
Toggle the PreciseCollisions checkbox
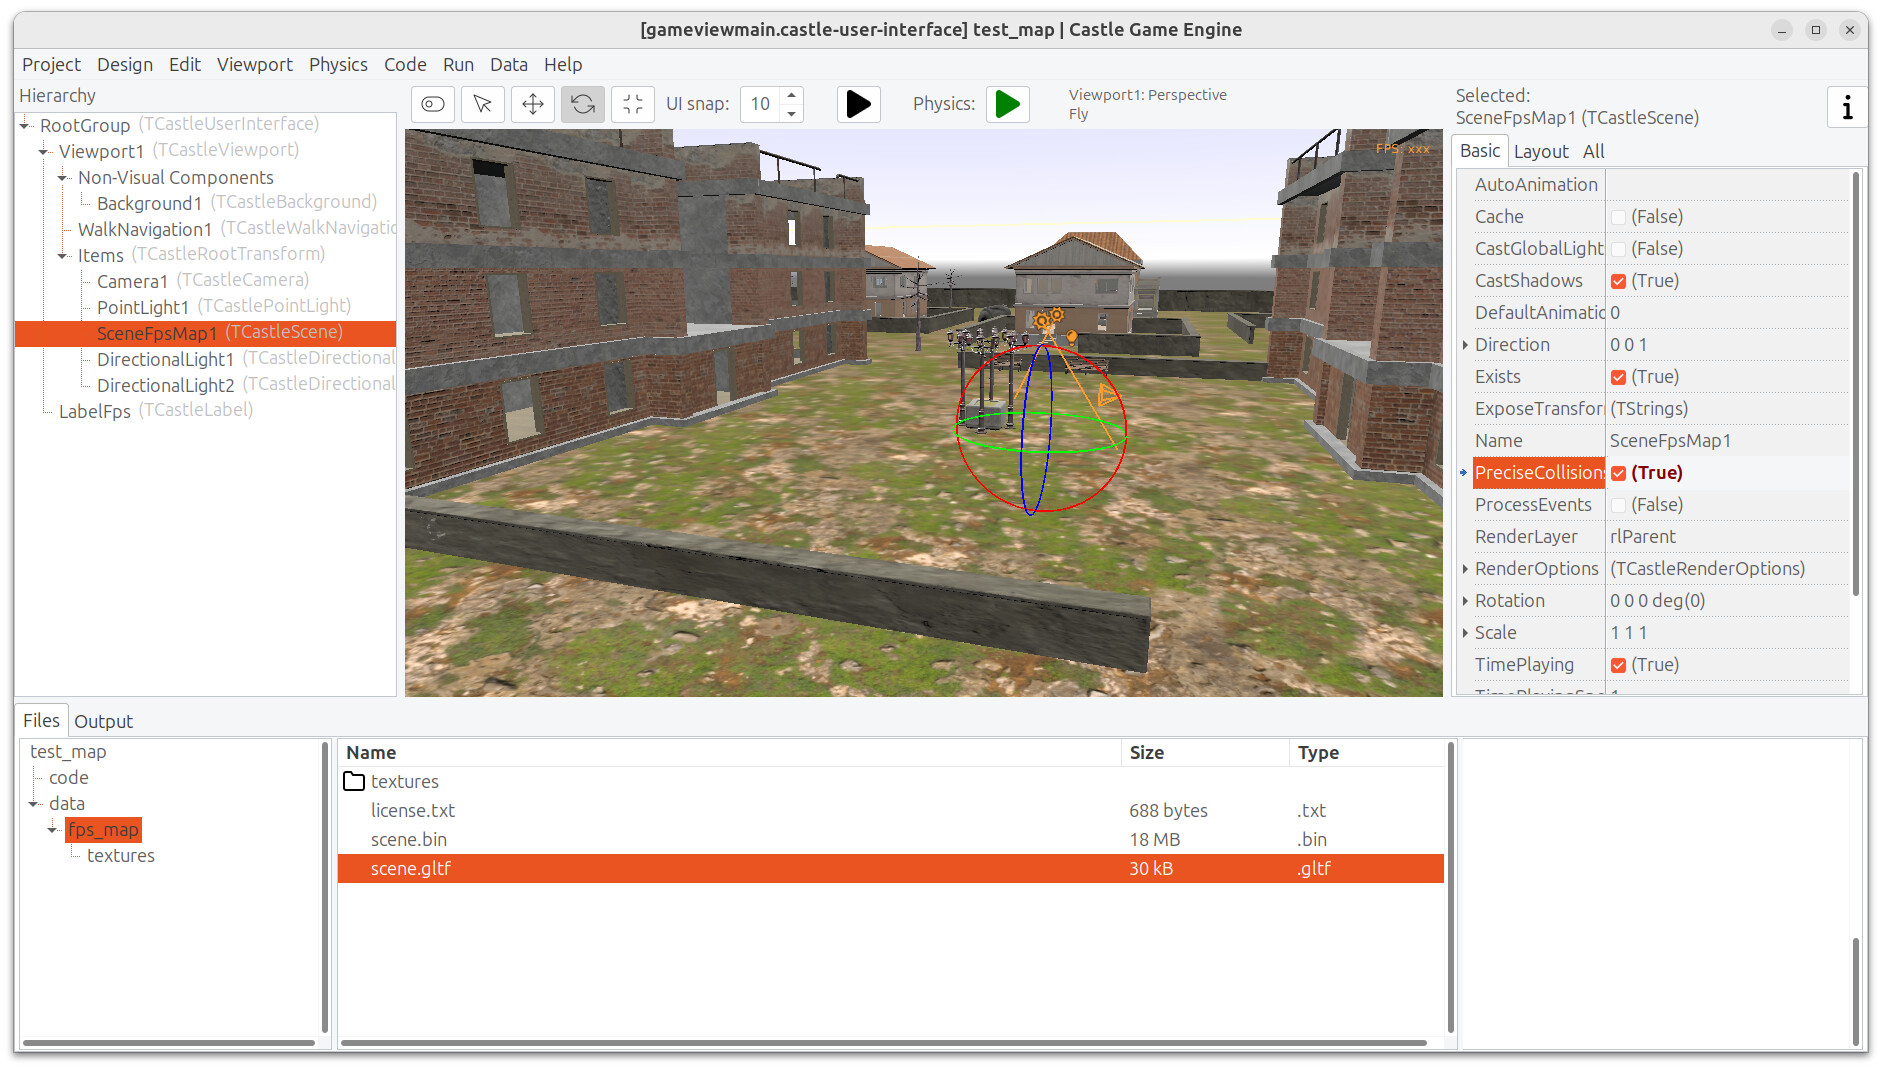pos(1618,473)
